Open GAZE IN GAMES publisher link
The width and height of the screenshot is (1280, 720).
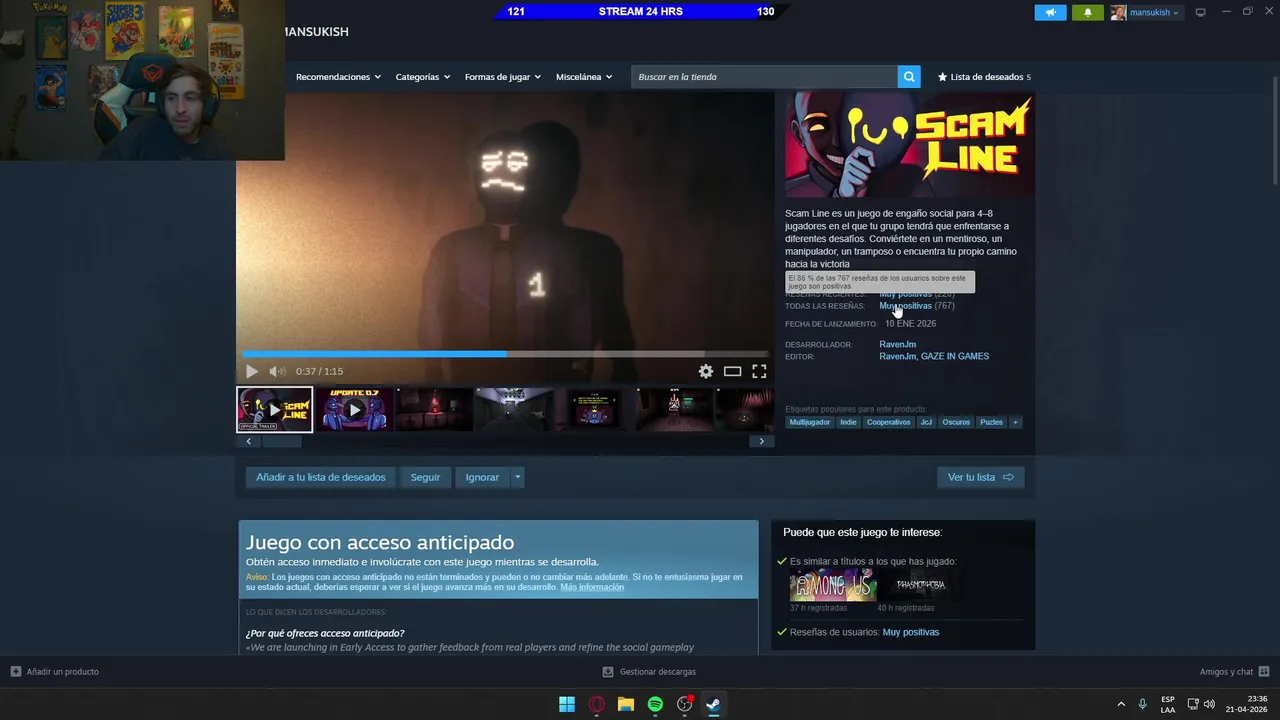(955, 356)
